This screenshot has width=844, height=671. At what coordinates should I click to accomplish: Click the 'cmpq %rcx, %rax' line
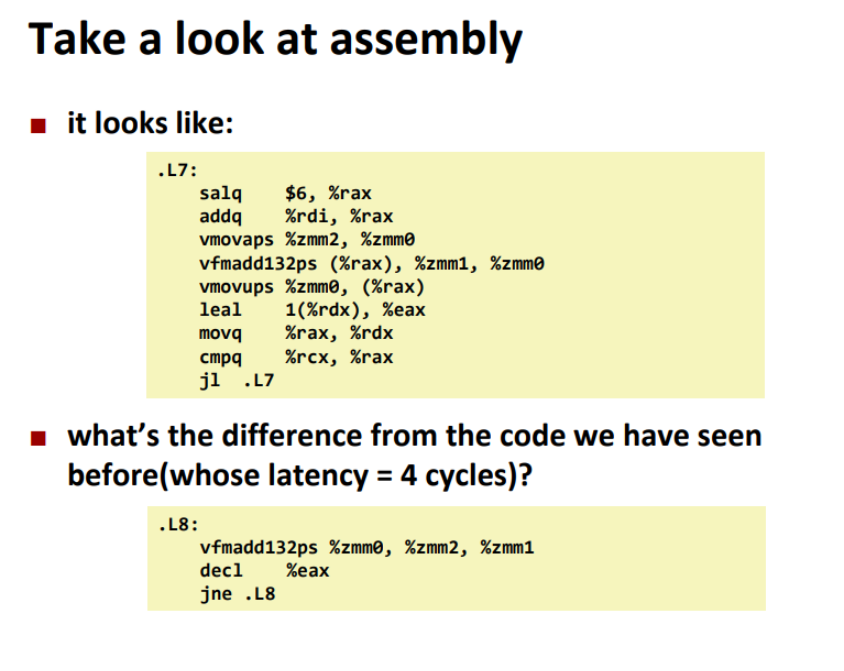pyautogui.click(x=296, y=357)
